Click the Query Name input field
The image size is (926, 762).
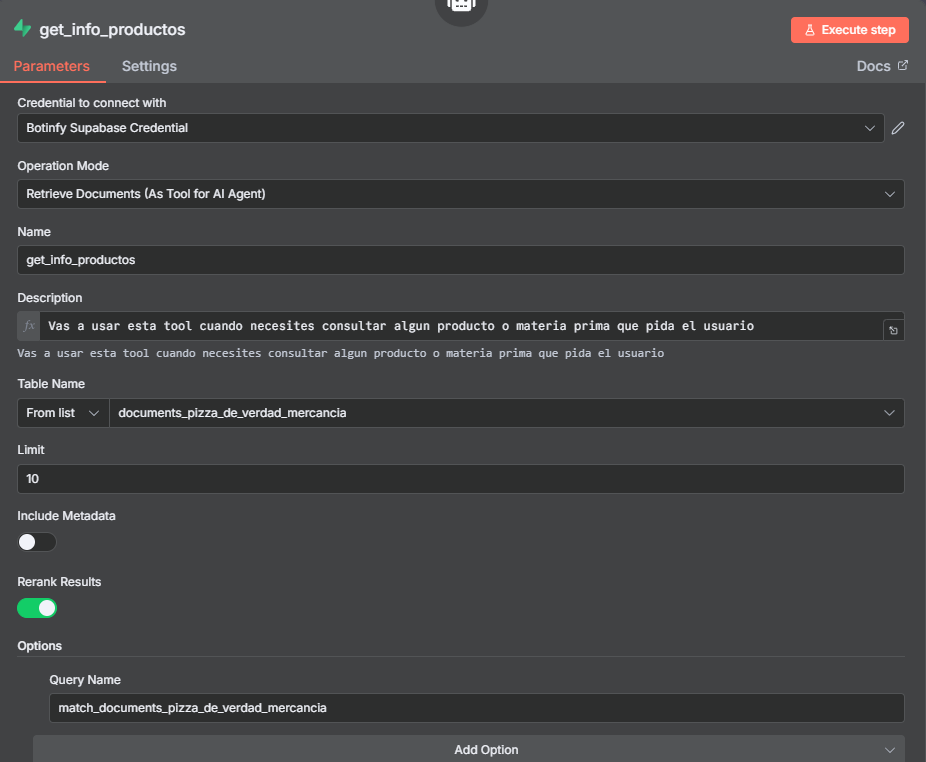tap(477, 708)
